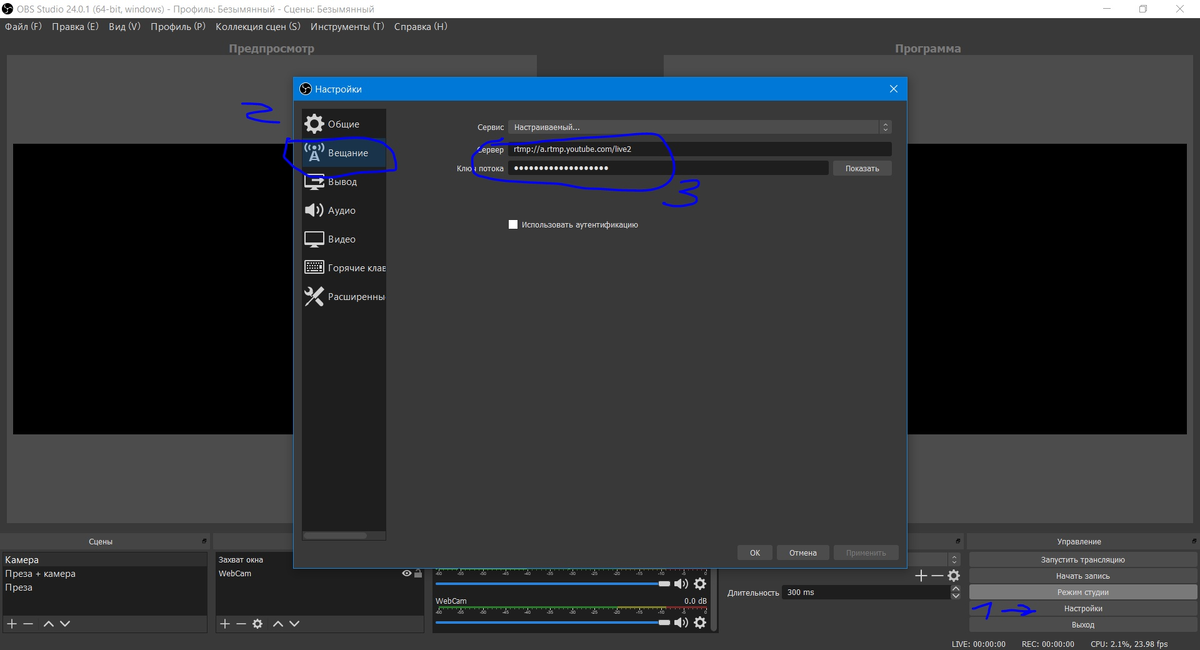1200x650 pixels.
Task: Toggle WebCam source visibility eye
Action: click(x=407, y=574)
